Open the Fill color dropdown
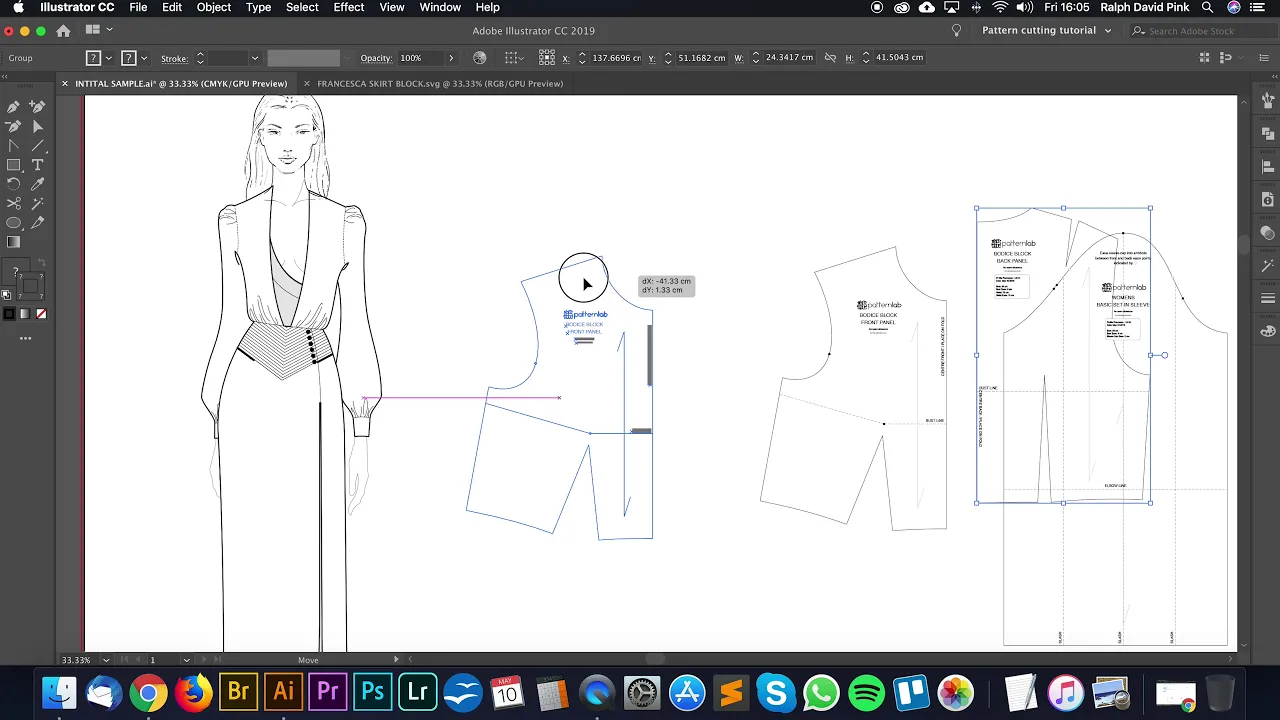Screen dimensions: 1280x720 [109, 58]
